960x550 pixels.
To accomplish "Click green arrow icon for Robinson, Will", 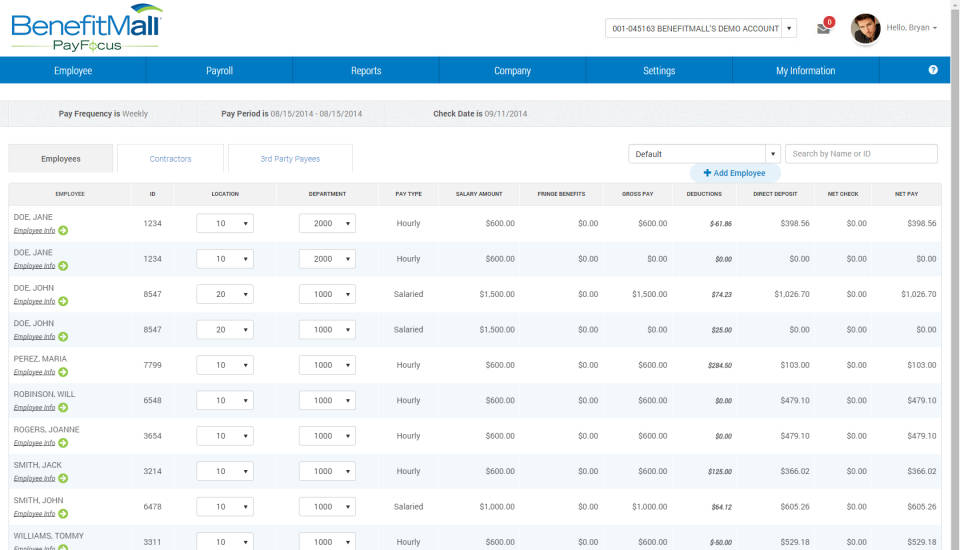I will tap(63, 408).
